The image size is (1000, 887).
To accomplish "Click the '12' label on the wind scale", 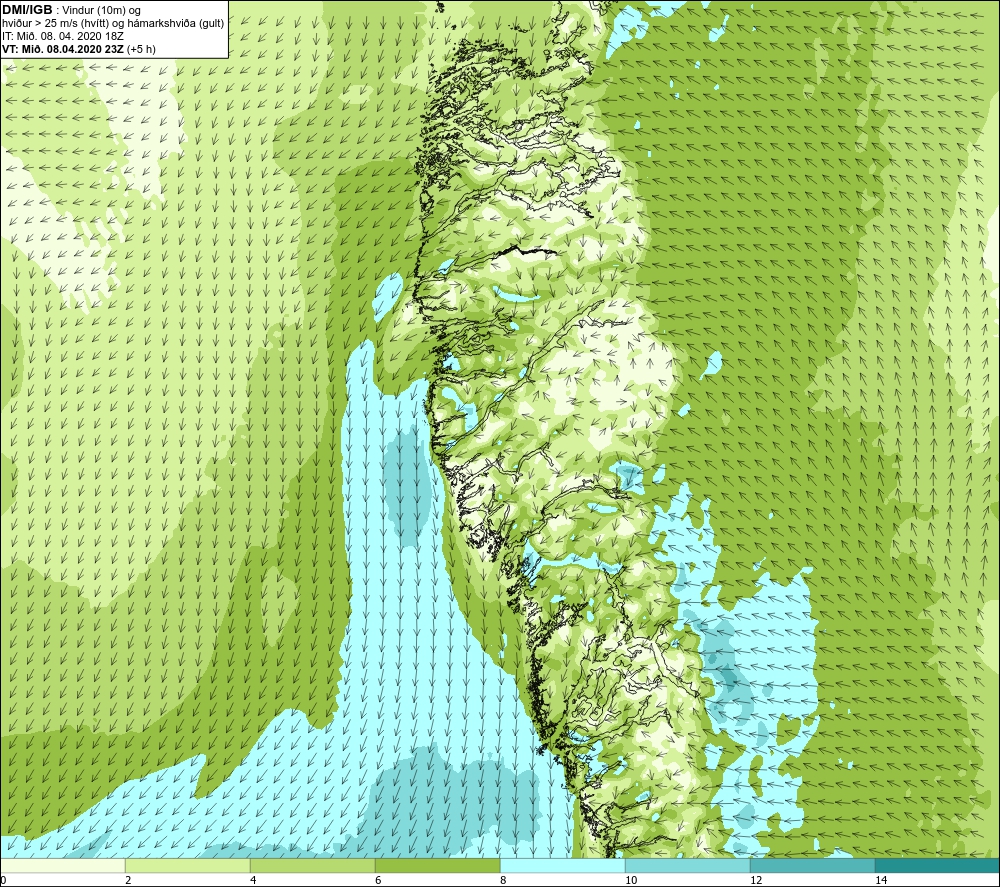I will (x=756, y=881).
